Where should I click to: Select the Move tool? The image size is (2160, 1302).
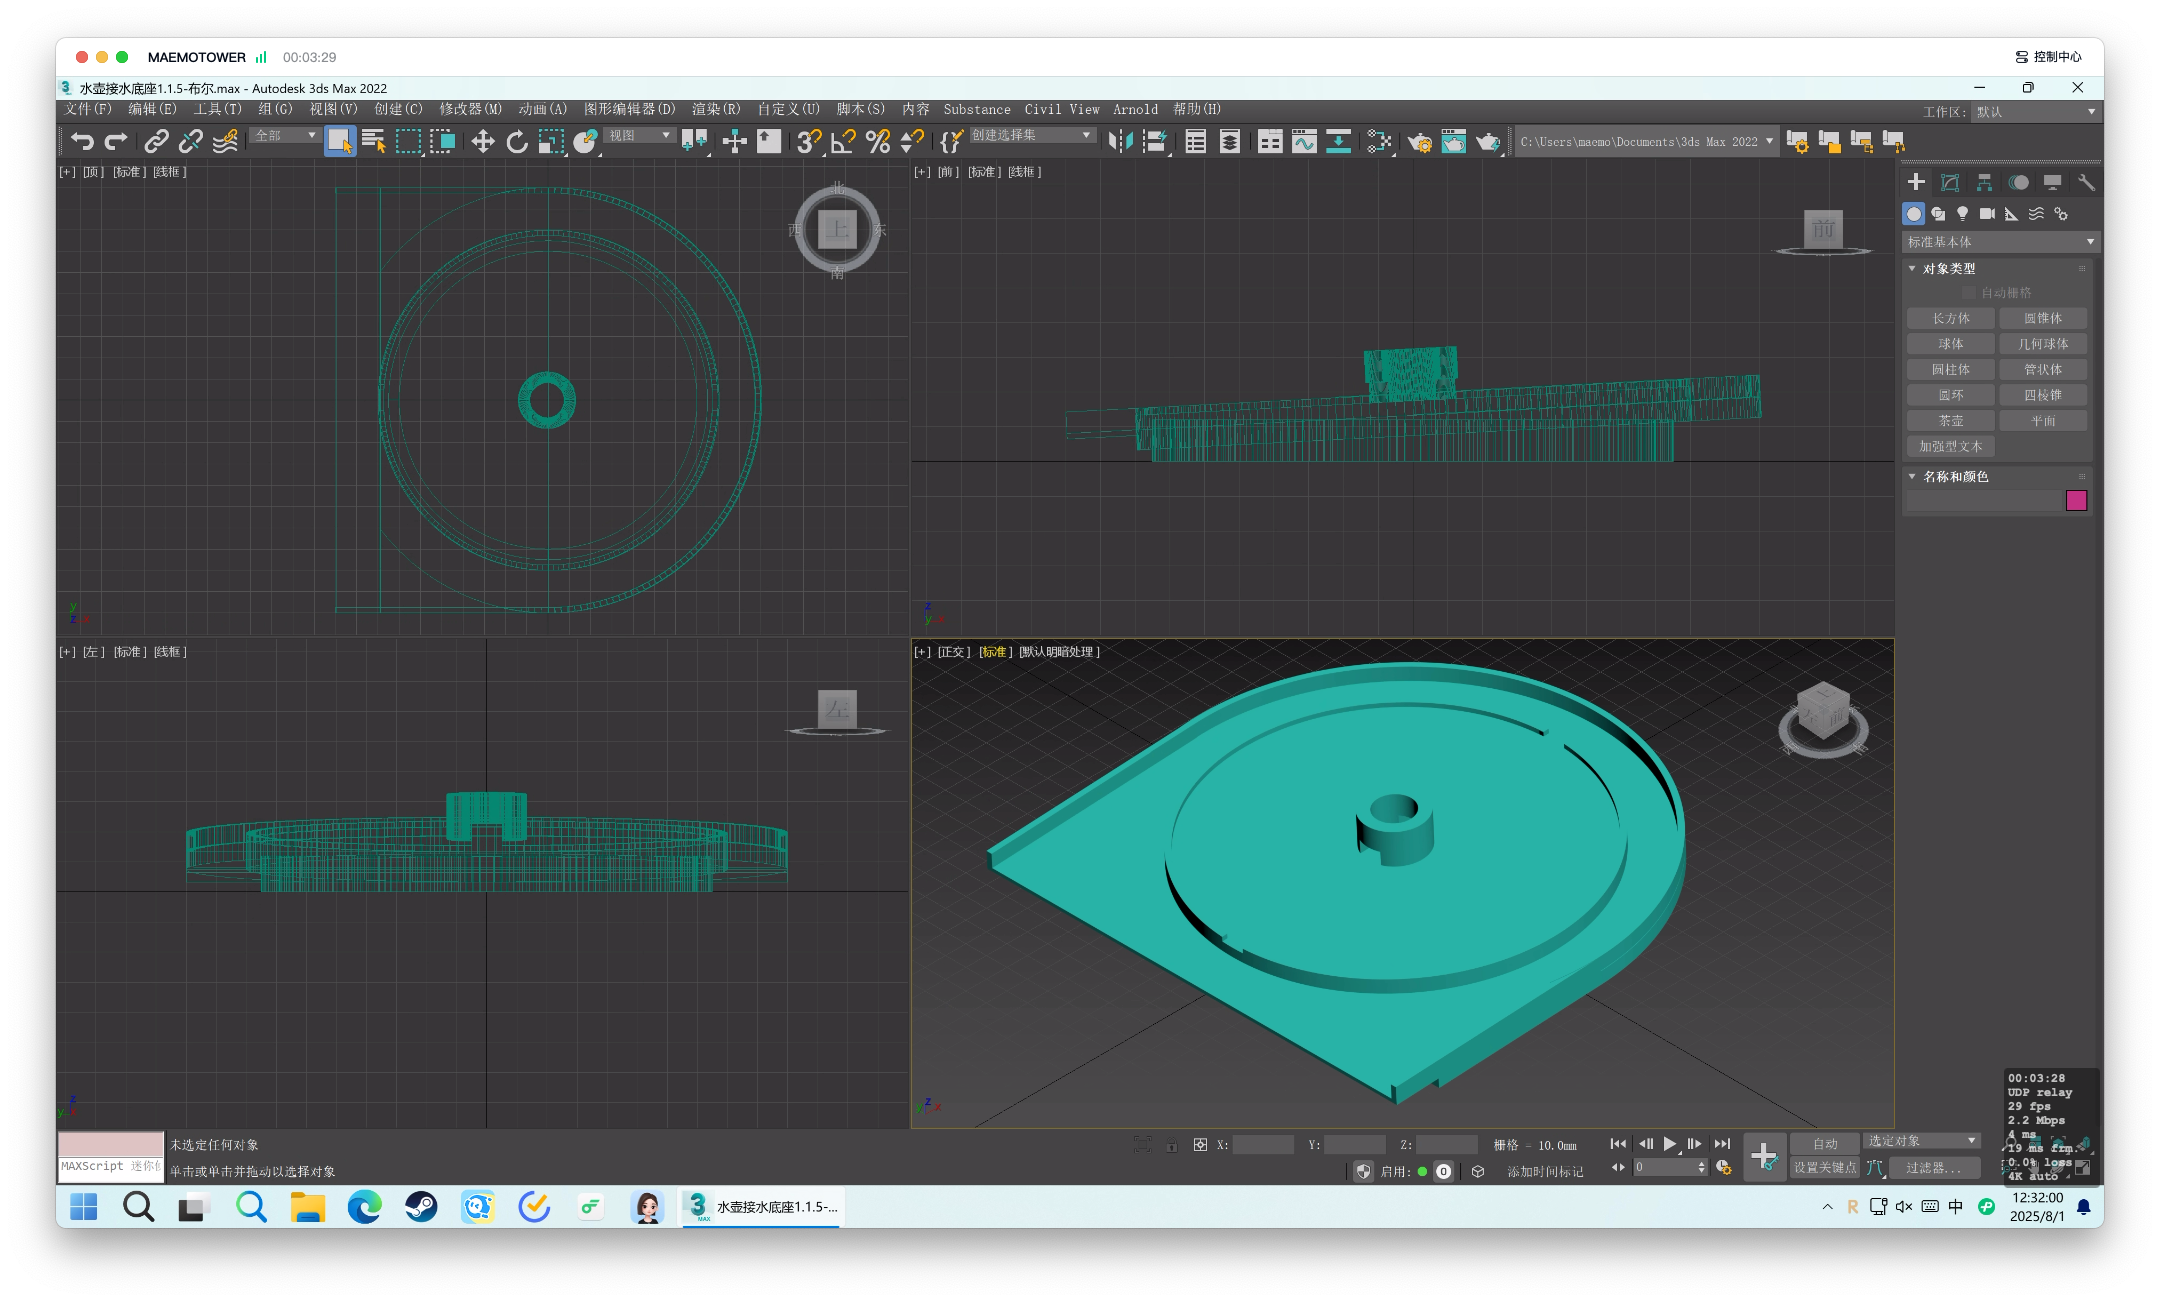pos(483,141)
